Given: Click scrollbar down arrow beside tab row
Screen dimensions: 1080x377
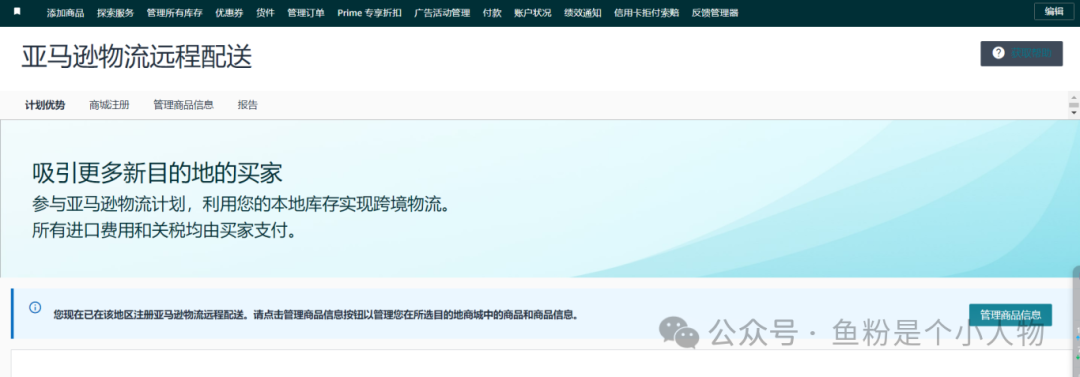Looking at the screenshot, I should [x=1073, y=112].
